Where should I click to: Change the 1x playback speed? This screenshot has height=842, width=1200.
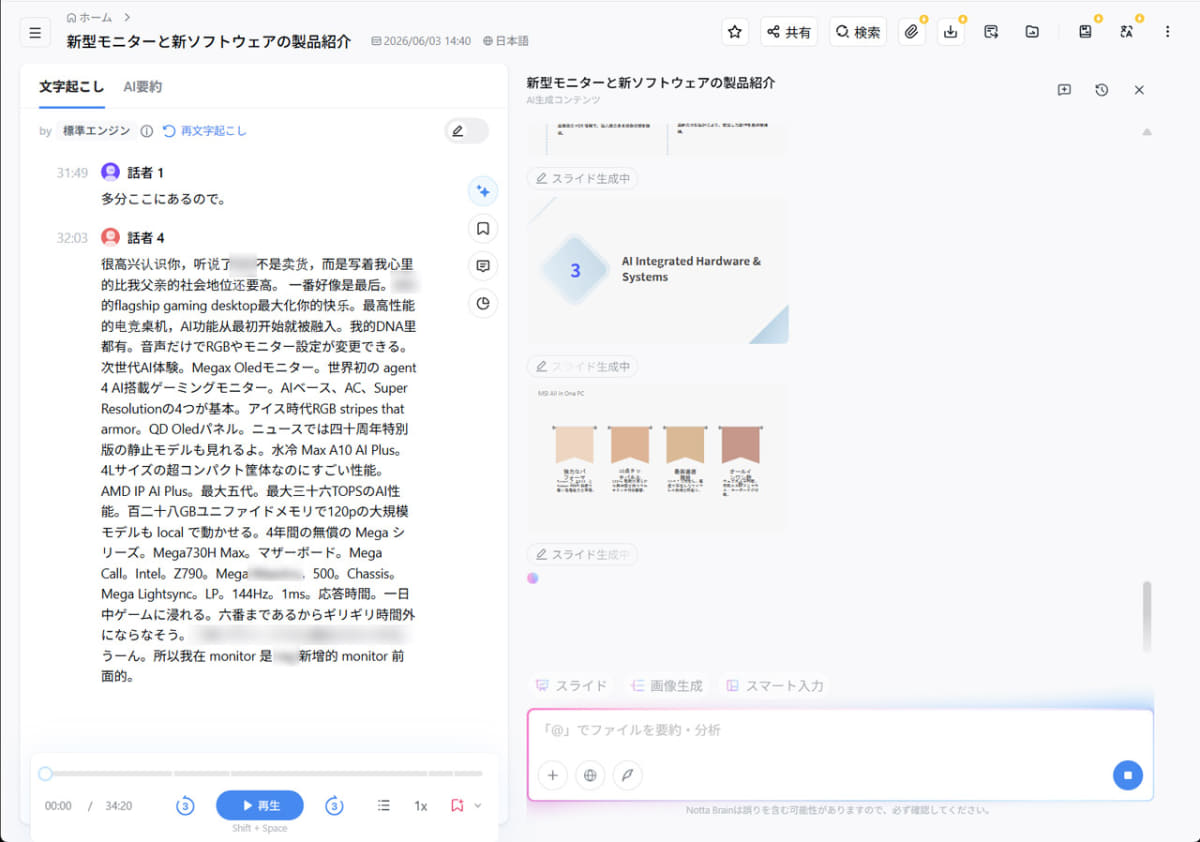(421, 806)
